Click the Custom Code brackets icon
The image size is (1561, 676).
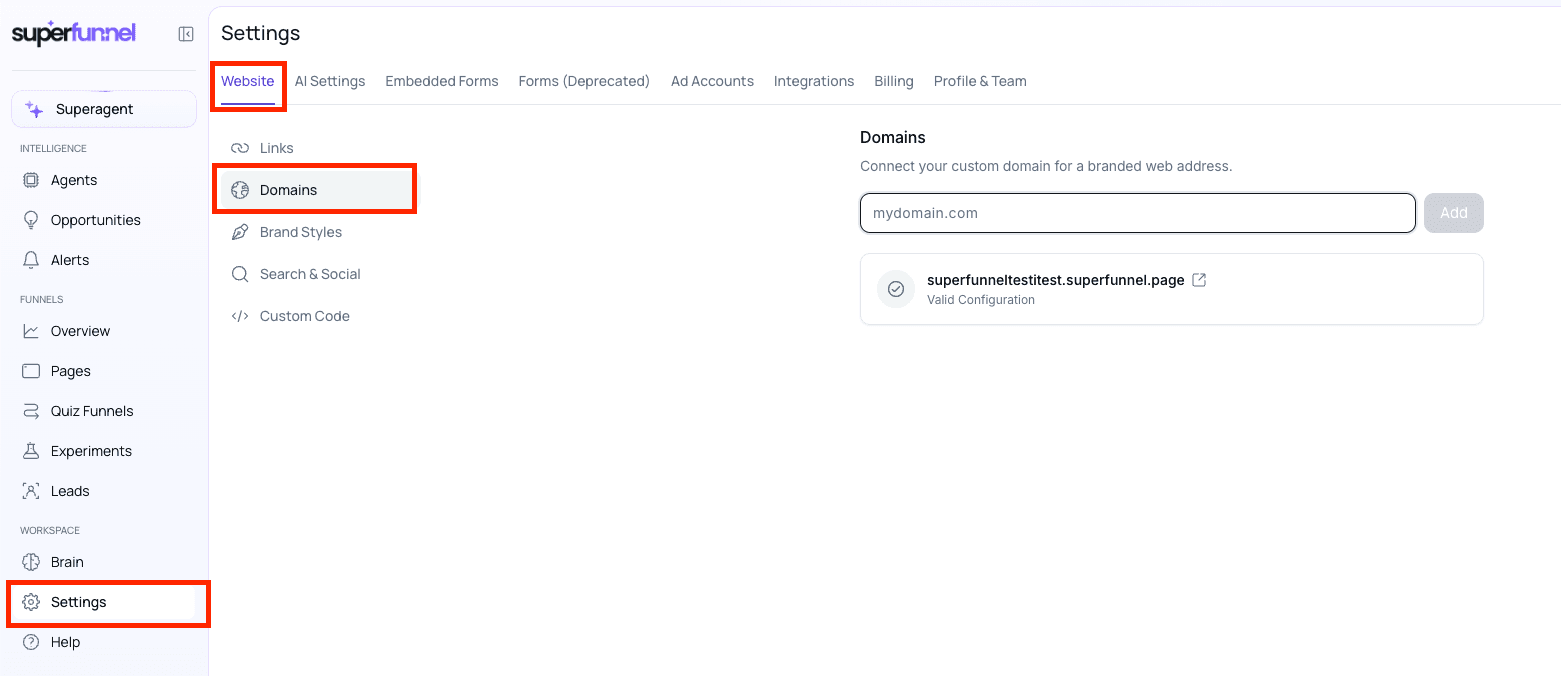tap(240, 316)
